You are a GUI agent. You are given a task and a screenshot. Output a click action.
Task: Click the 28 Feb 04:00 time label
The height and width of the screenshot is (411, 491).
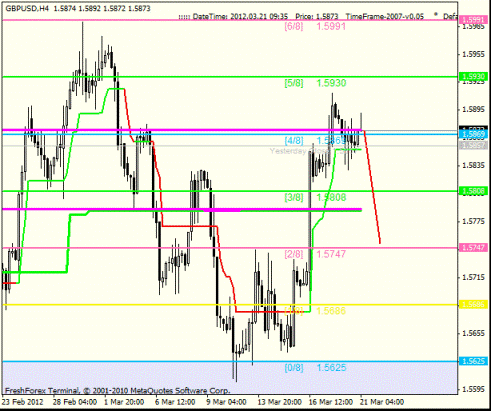click(75, 402)
